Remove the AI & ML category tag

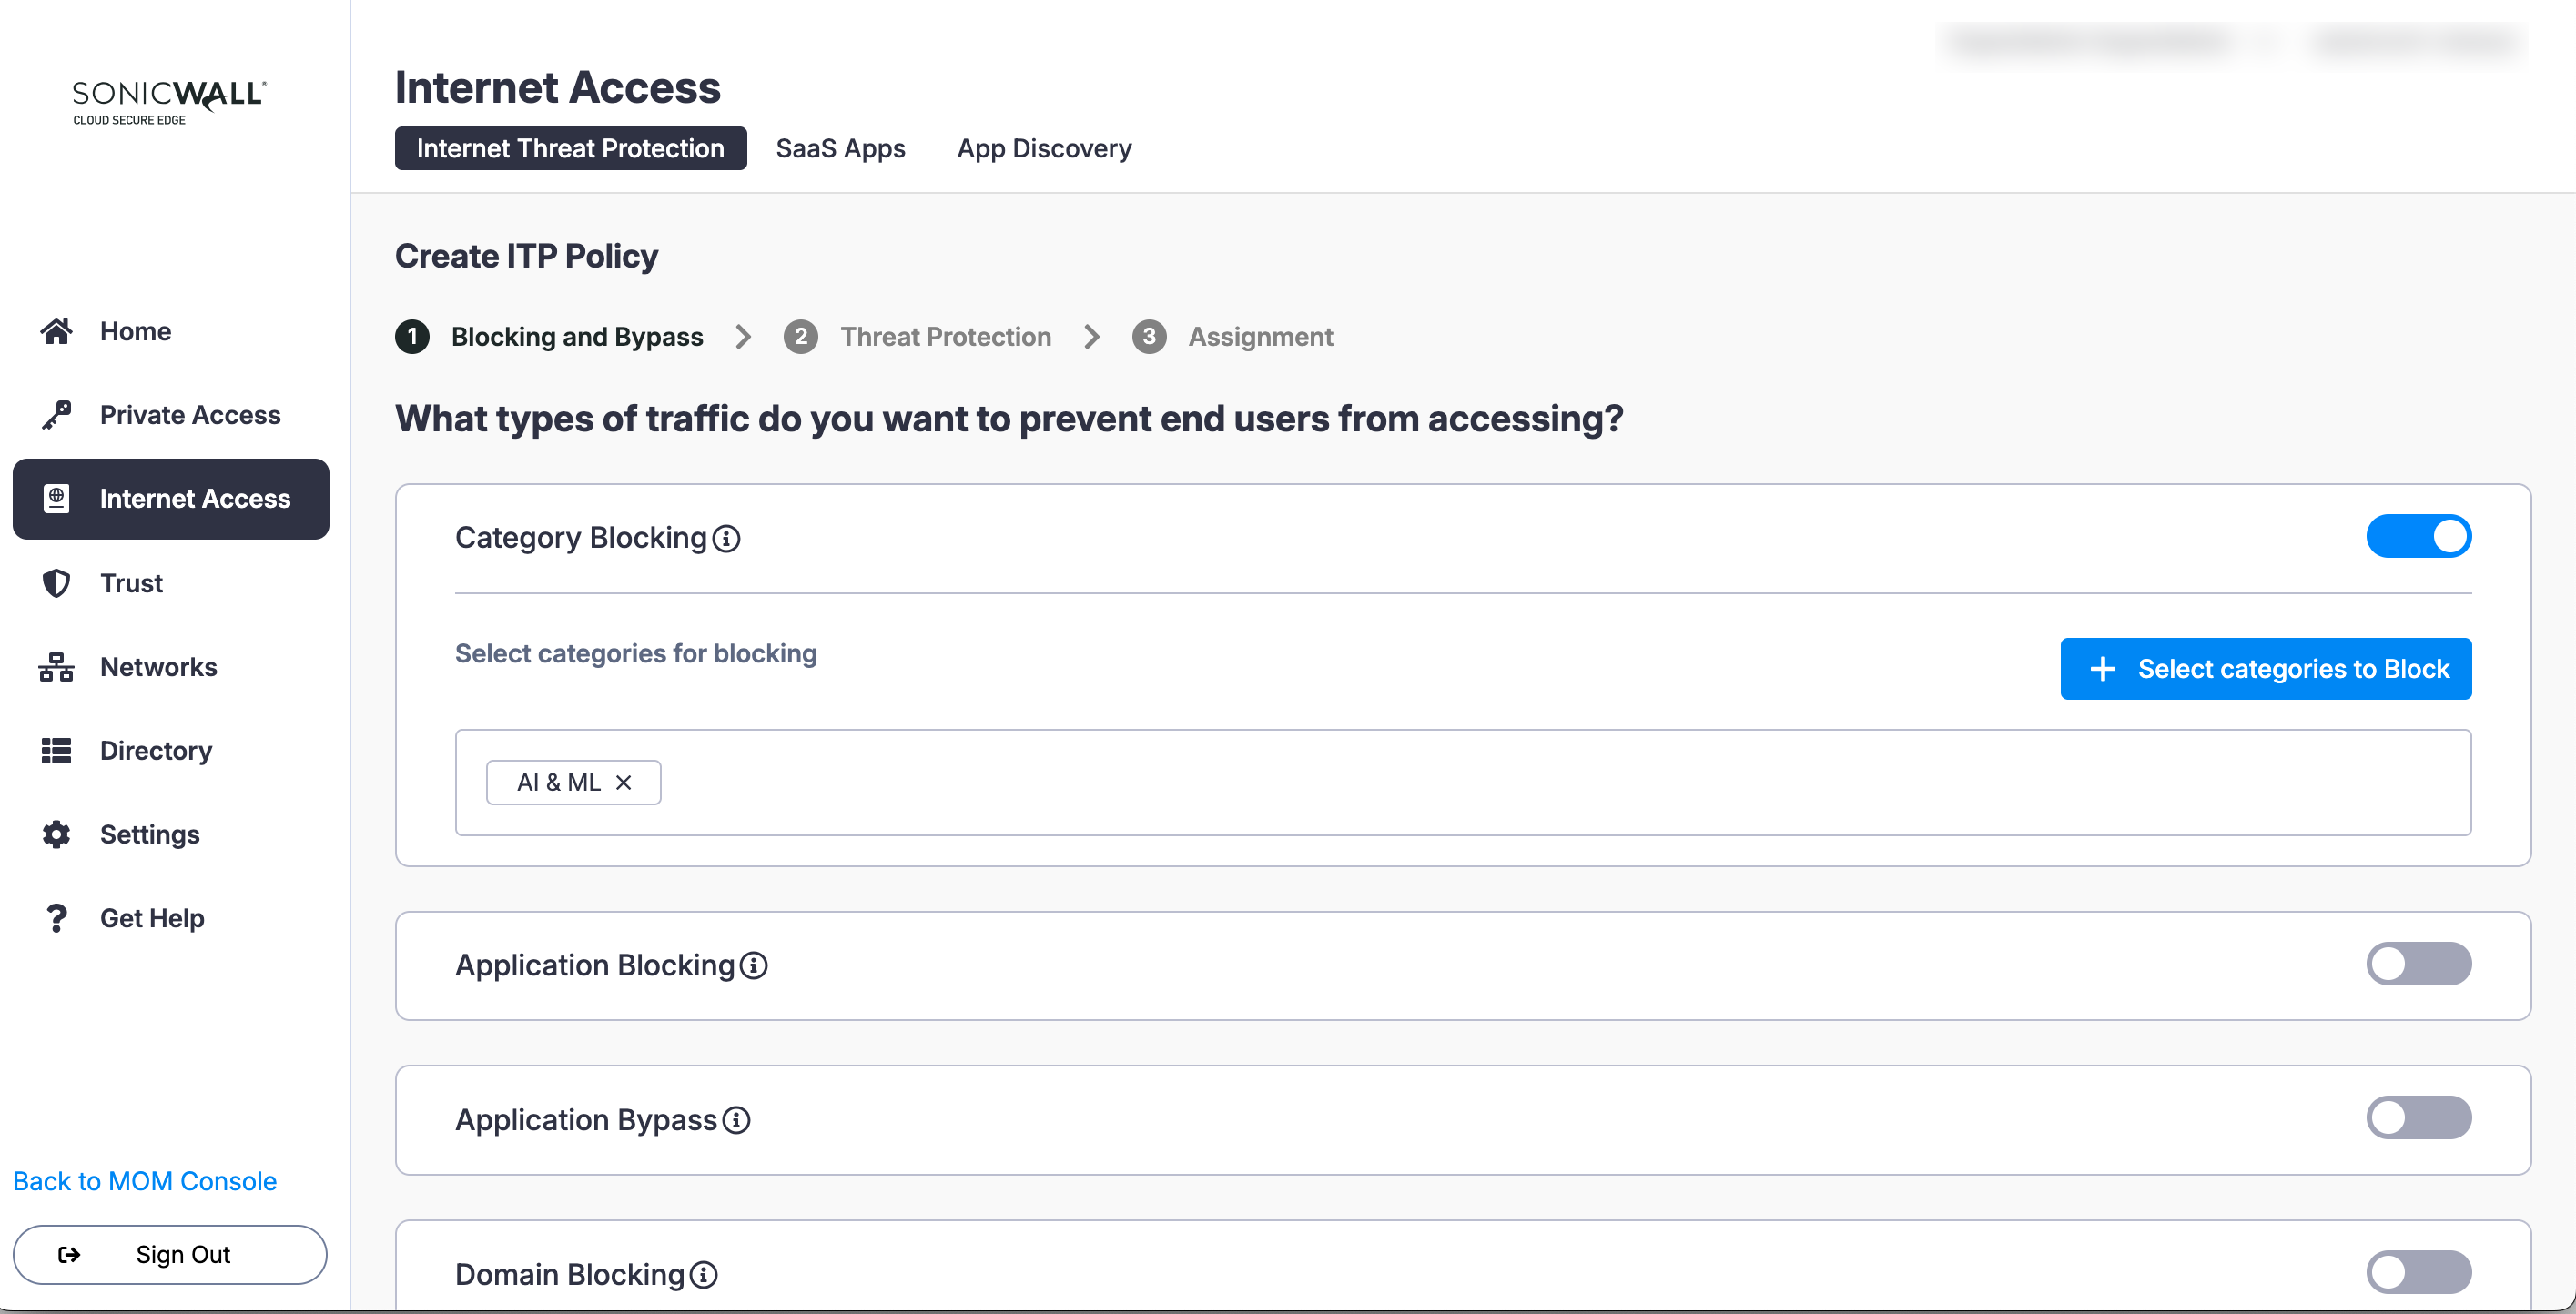623,782
